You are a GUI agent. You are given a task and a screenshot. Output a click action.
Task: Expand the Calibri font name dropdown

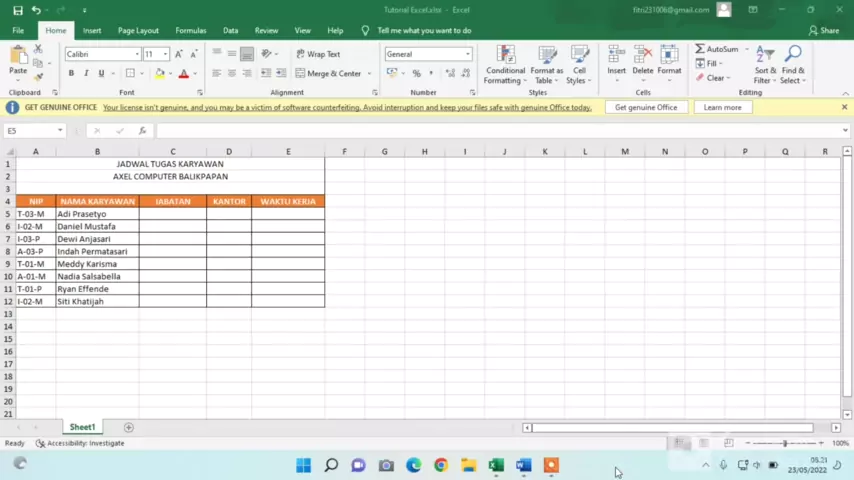coord(137,54)
